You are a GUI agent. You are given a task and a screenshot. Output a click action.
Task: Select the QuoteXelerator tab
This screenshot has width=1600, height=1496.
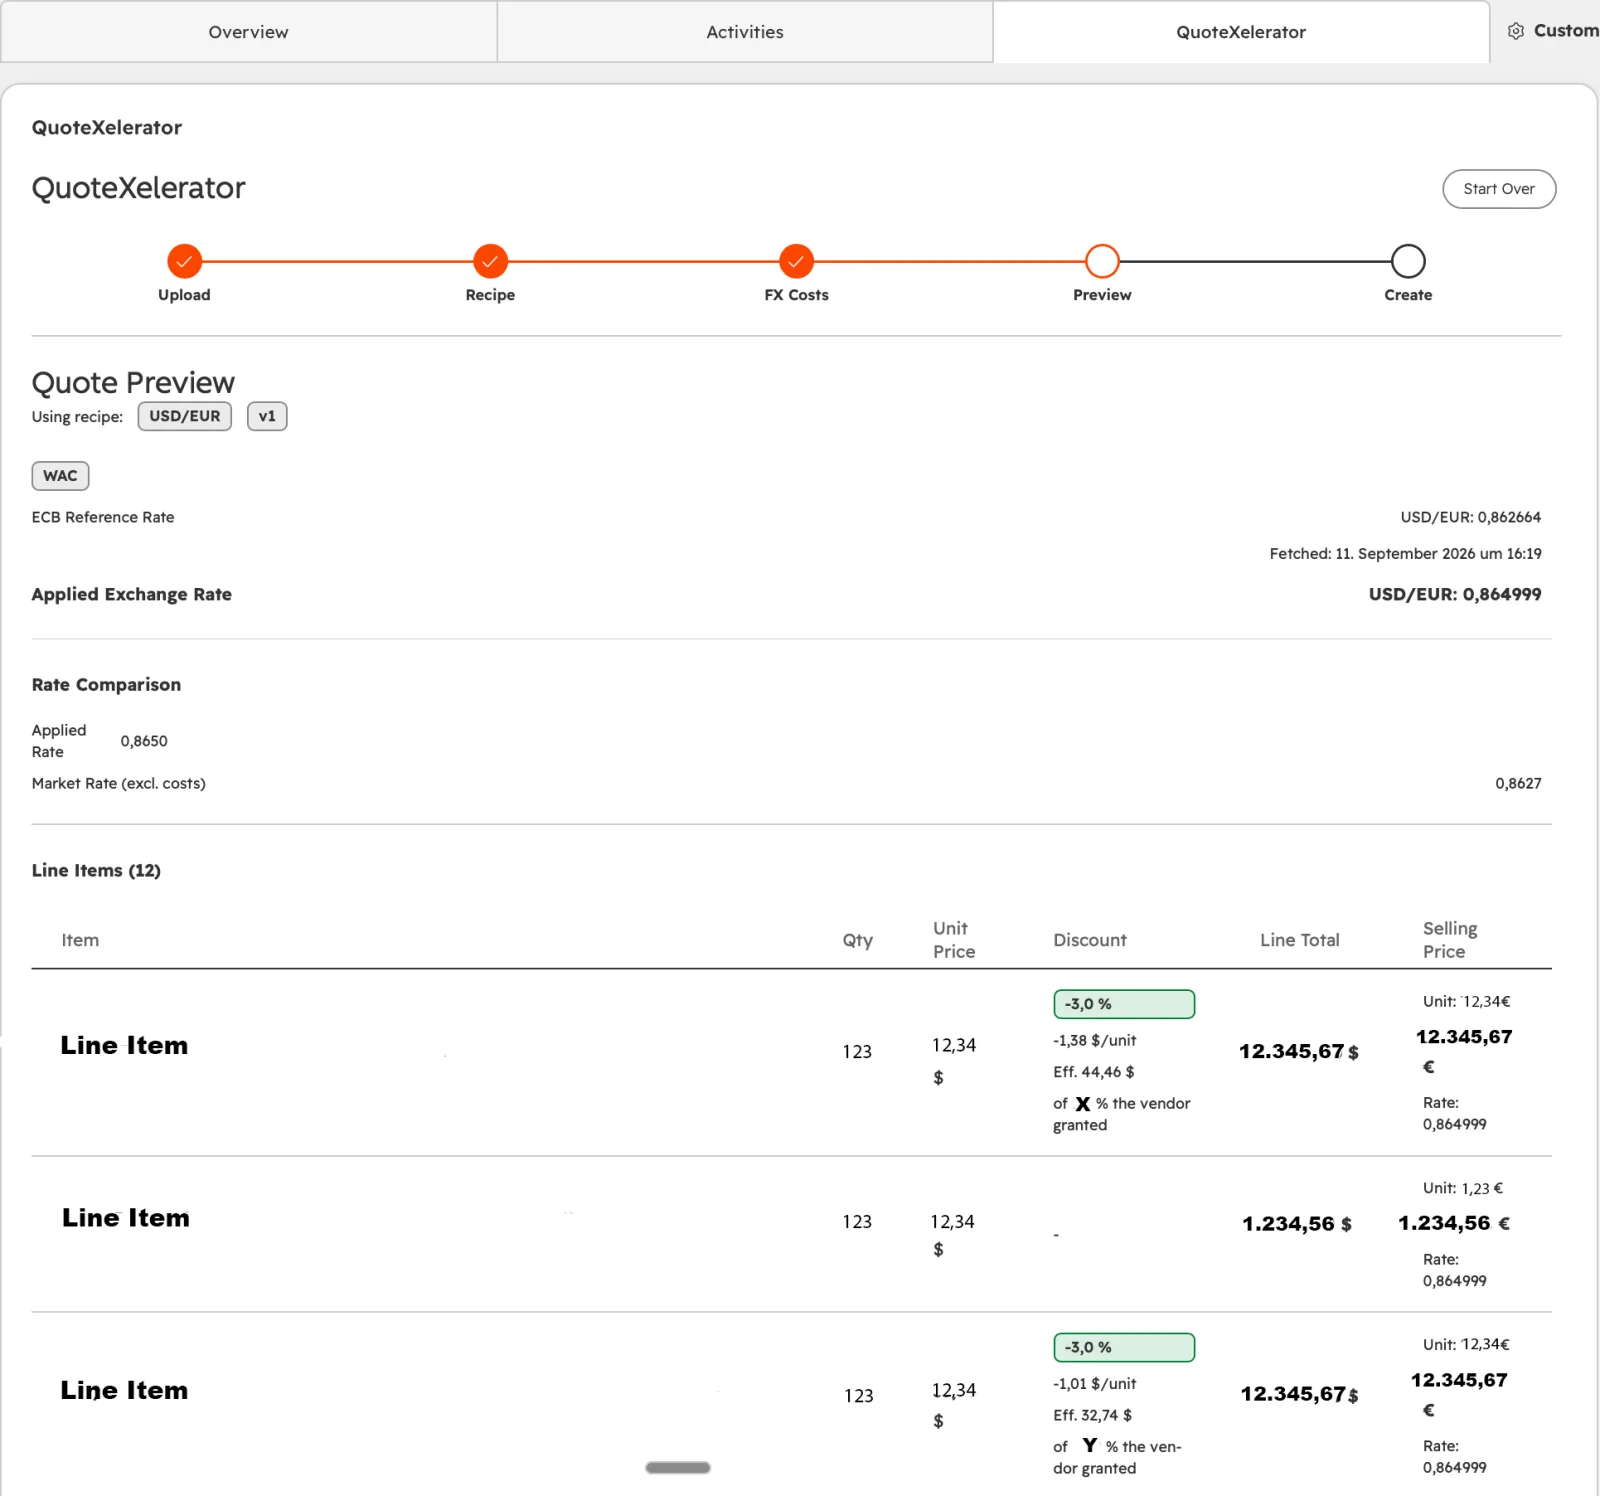pyautogui.click(x=1241, y=32)
